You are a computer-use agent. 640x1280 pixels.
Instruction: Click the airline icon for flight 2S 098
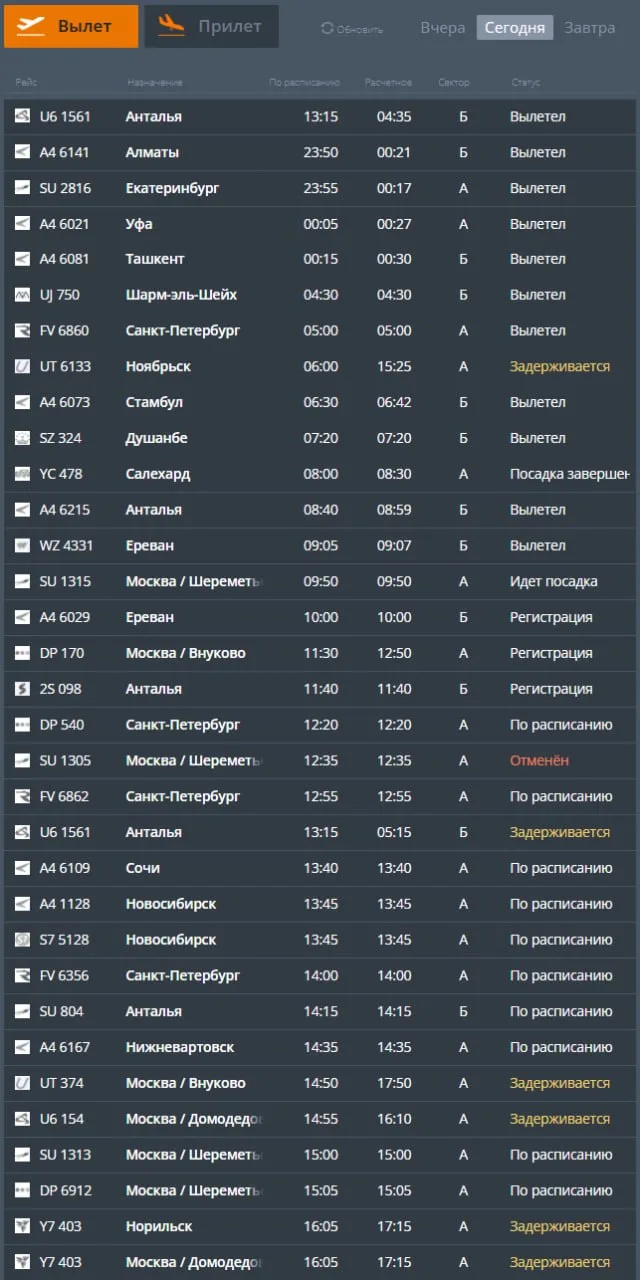point(22,689)
